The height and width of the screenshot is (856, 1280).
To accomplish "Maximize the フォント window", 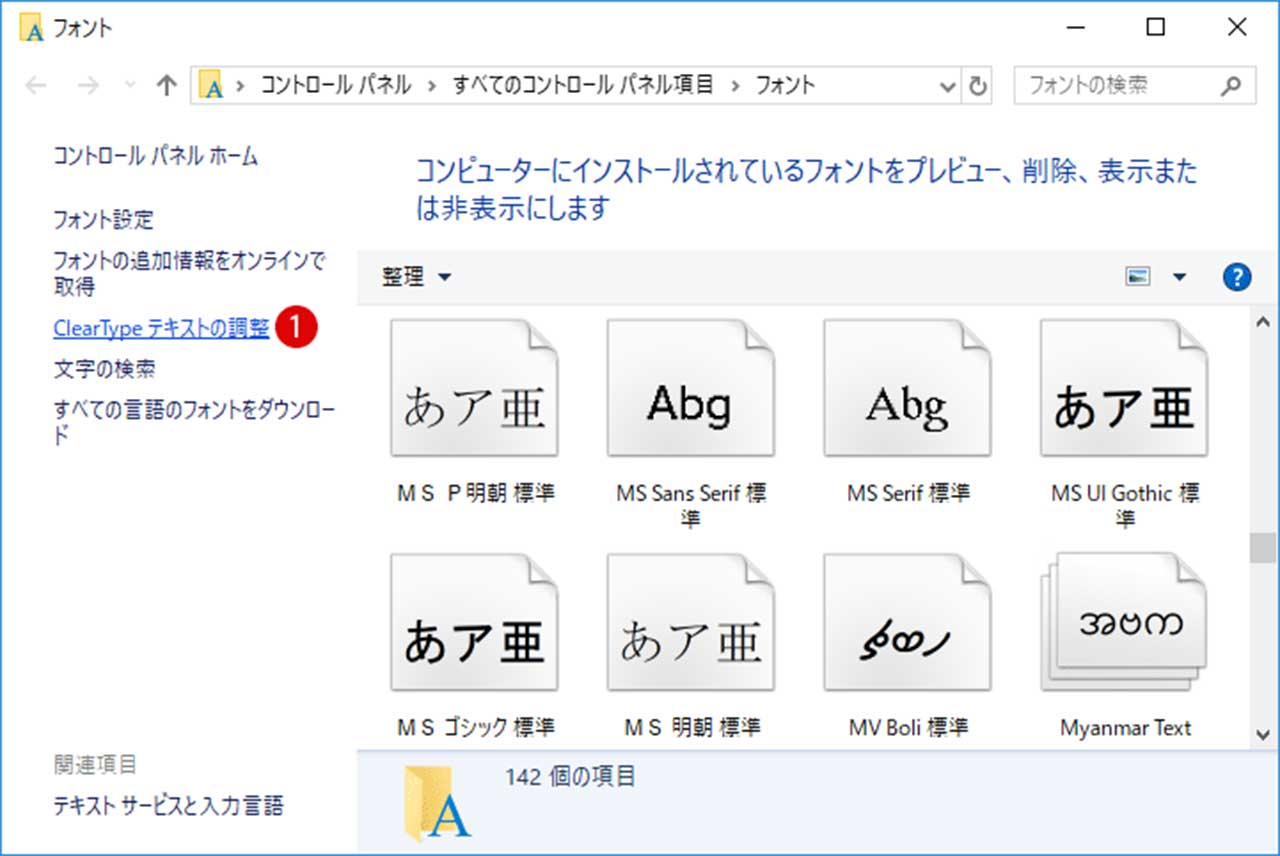I will pyautogui.click(x=1156, y=28).
